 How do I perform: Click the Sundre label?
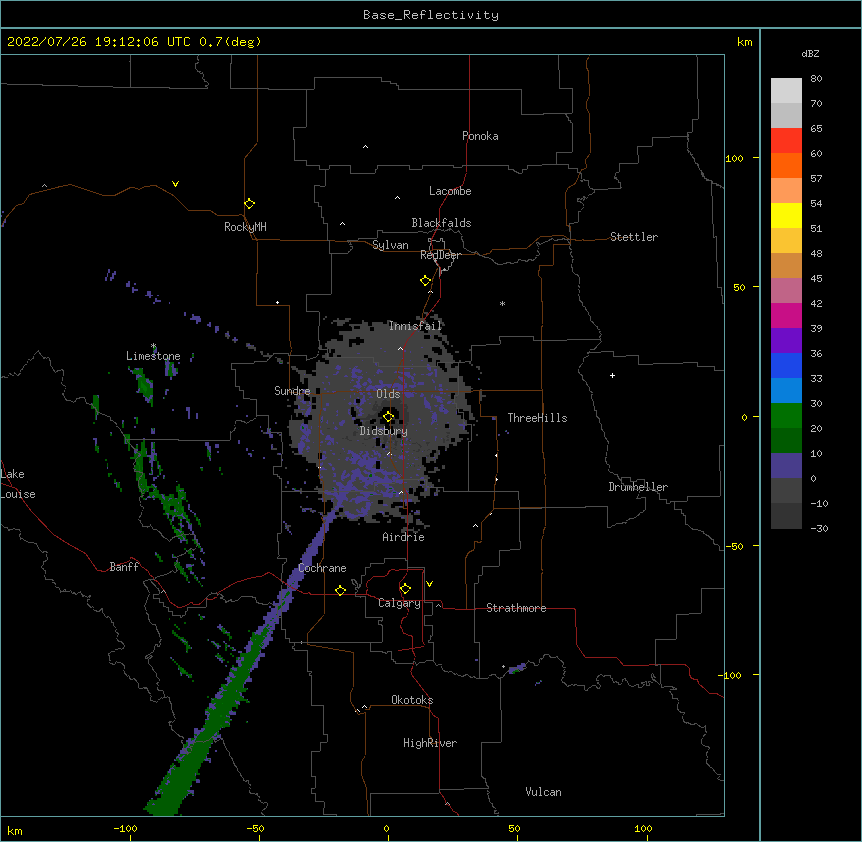click(292, 391)
